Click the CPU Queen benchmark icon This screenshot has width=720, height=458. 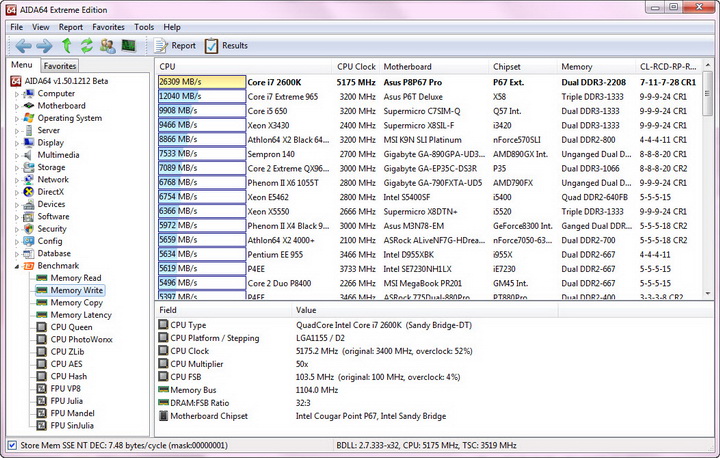point(41,327)
